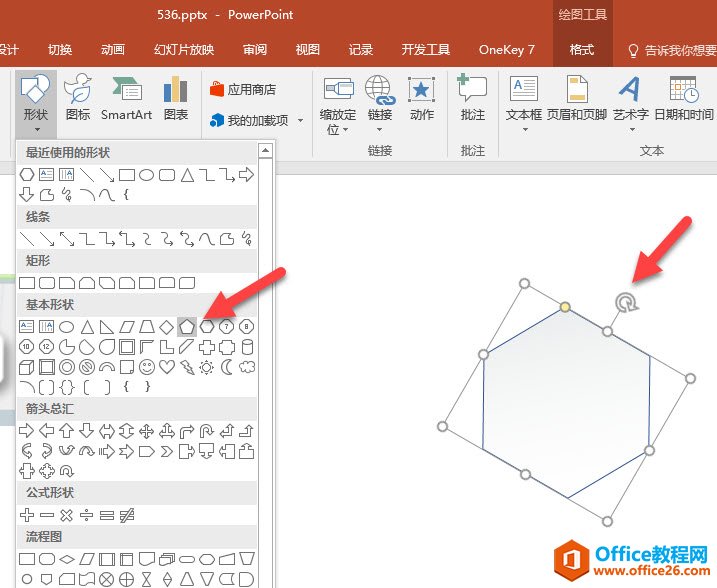Select dodecagon shape labeled 12
This screenshot has width=717, height=588.
click(x=46, y=347)
